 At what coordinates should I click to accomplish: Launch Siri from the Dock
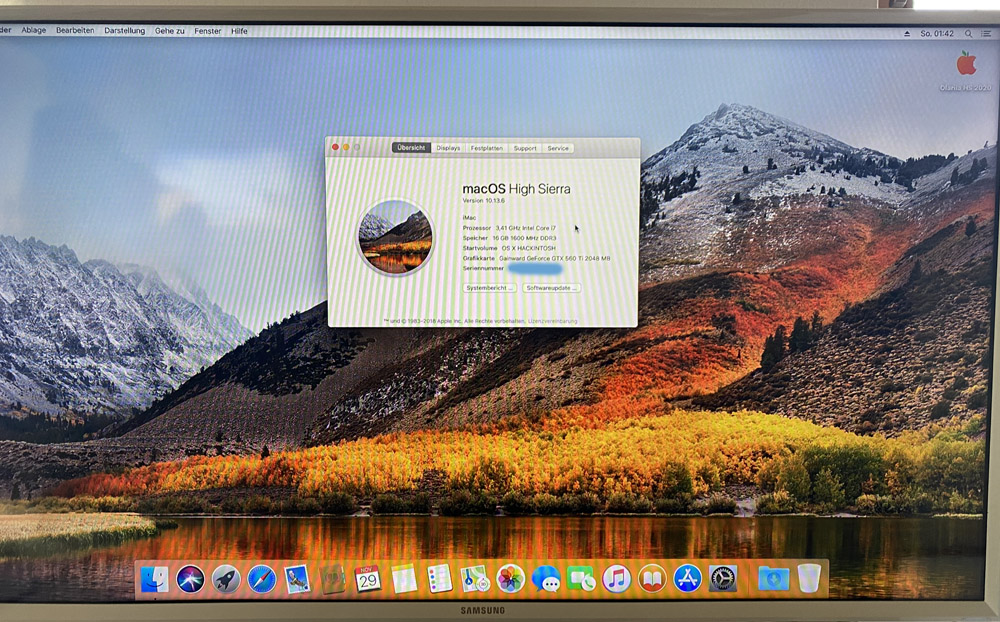190,578
